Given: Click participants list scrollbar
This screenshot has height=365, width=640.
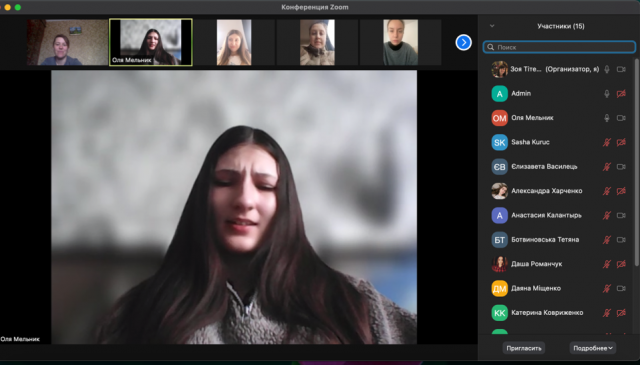Looking at the screenshot, I should pos(637,163).
